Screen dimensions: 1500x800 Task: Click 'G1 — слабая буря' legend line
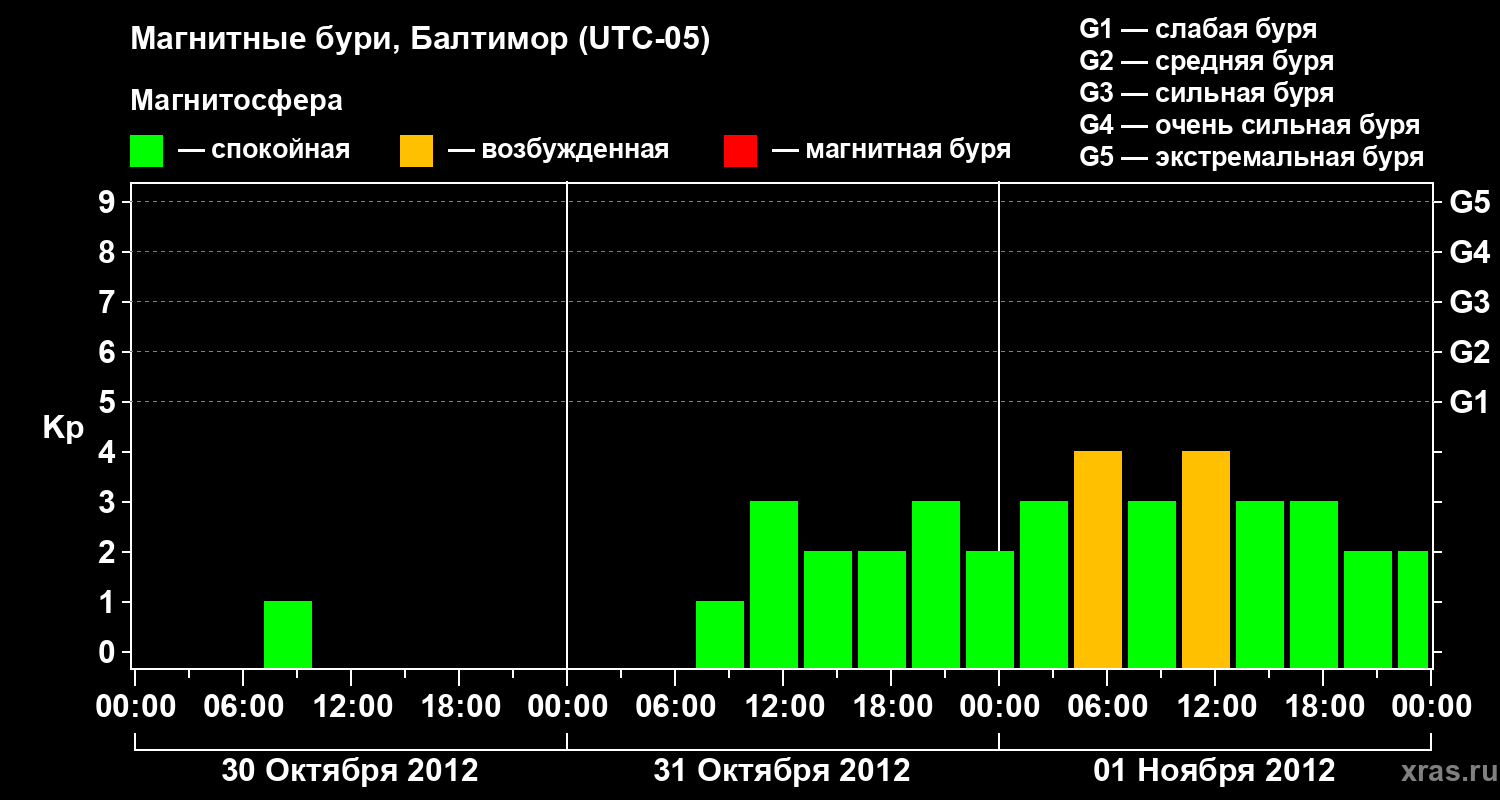pos(1198,29)
